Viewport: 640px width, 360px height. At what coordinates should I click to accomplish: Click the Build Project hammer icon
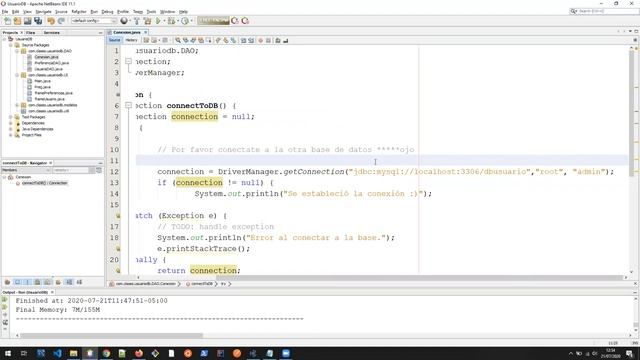[137, 21]
